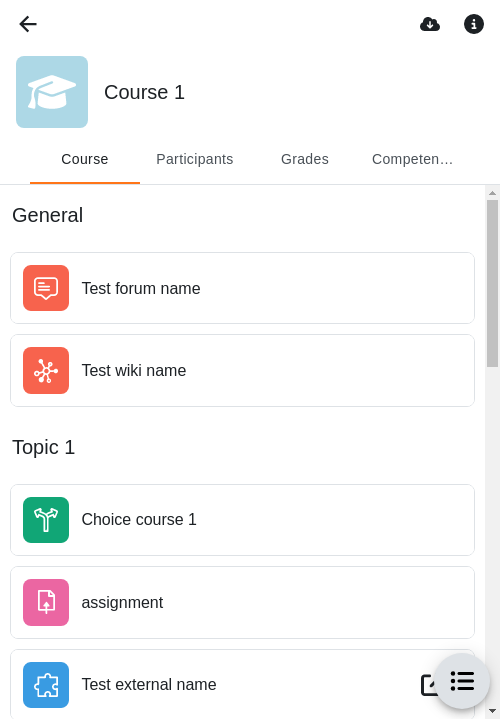Click the blue puzzle piece icon

pyautogui.click(x=46, y=685)
